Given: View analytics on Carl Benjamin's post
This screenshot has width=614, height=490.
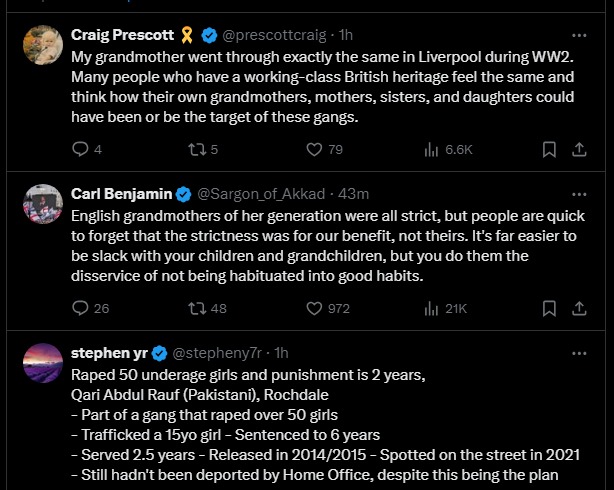Looking at the screenshot, I should tap(433, 308).
